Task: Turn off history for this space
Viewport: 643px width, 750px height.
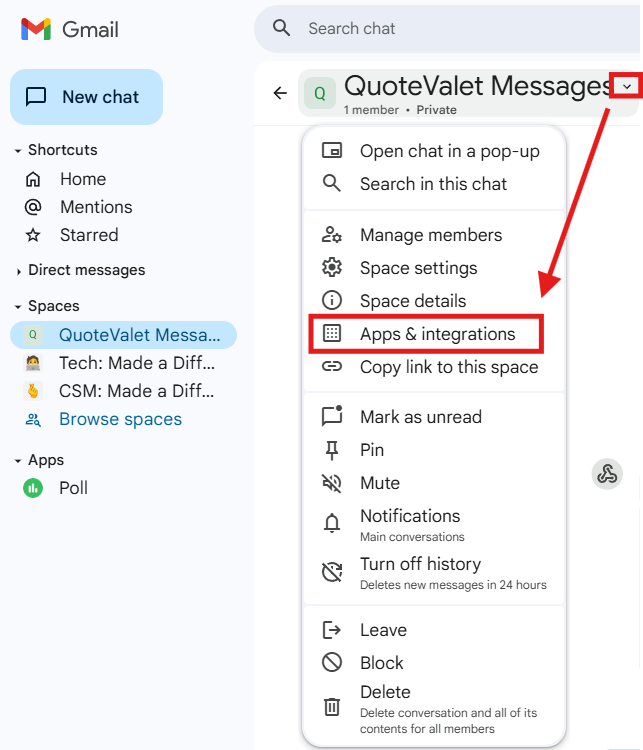Action: coord(420,565)
